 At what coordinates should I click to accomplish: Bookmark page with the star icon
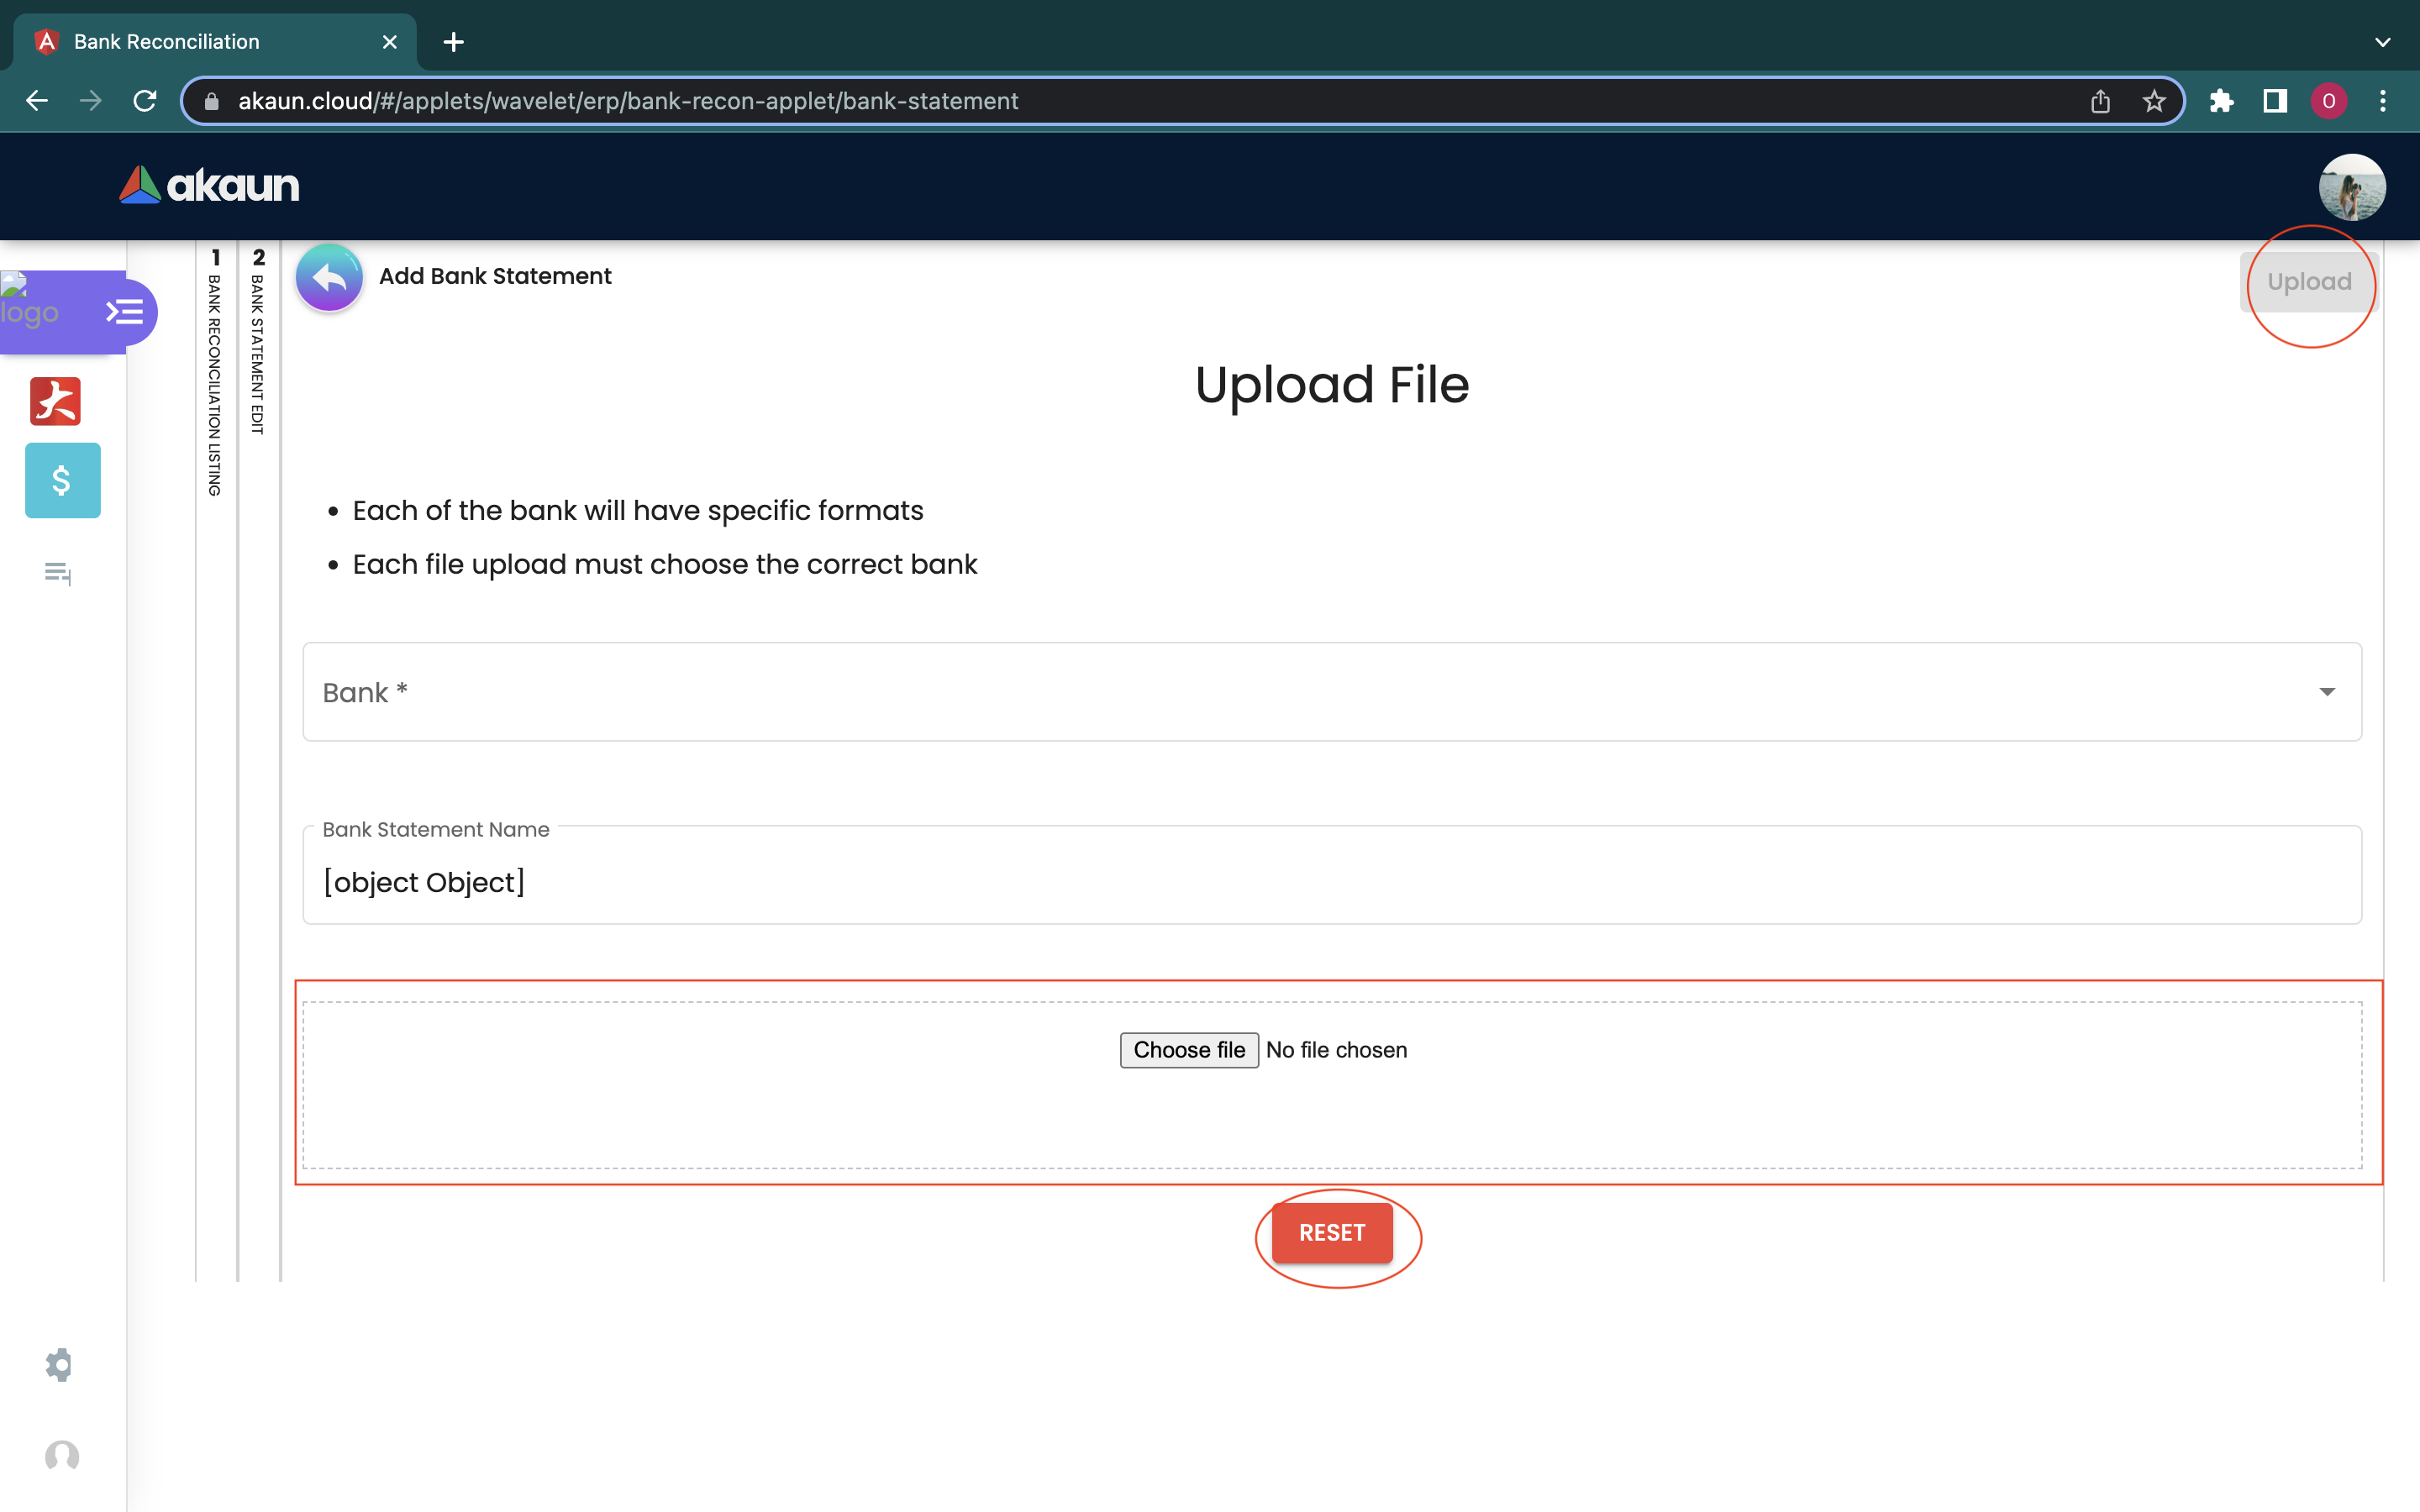[x=2154, y=101]
